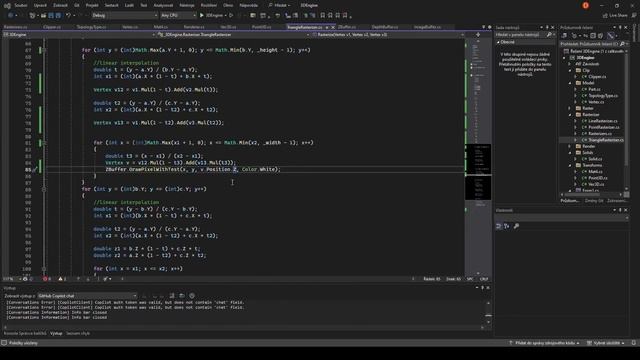Click search icon in Solution Explorer search box
The image size is (640, 360).
coord(622,44)
